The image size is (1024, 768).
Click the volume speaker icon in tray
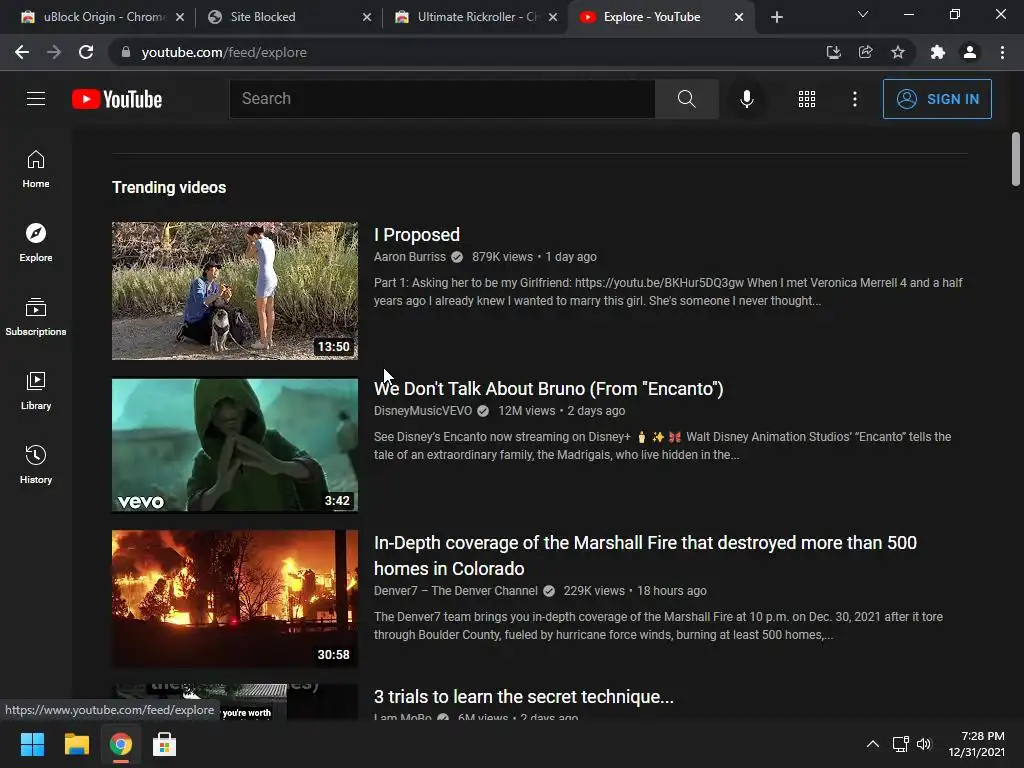click(923, 744)
